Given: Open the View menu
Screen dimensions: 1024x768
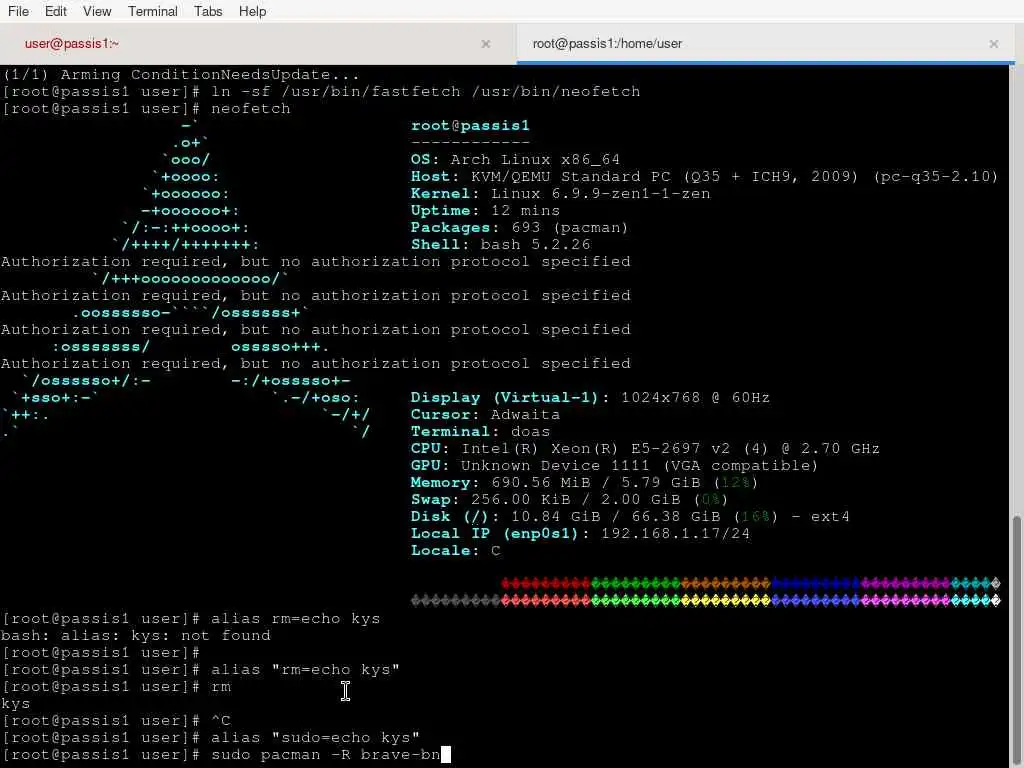Looking at the screenshot, I should [97, 11].
